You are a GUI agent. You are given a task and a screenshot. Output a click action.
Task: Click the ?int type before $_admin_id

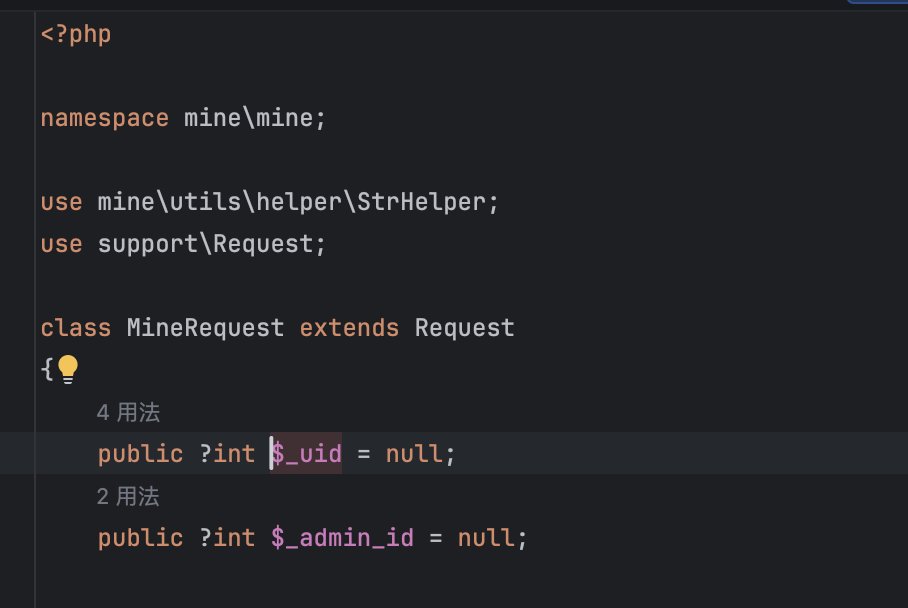227,538
